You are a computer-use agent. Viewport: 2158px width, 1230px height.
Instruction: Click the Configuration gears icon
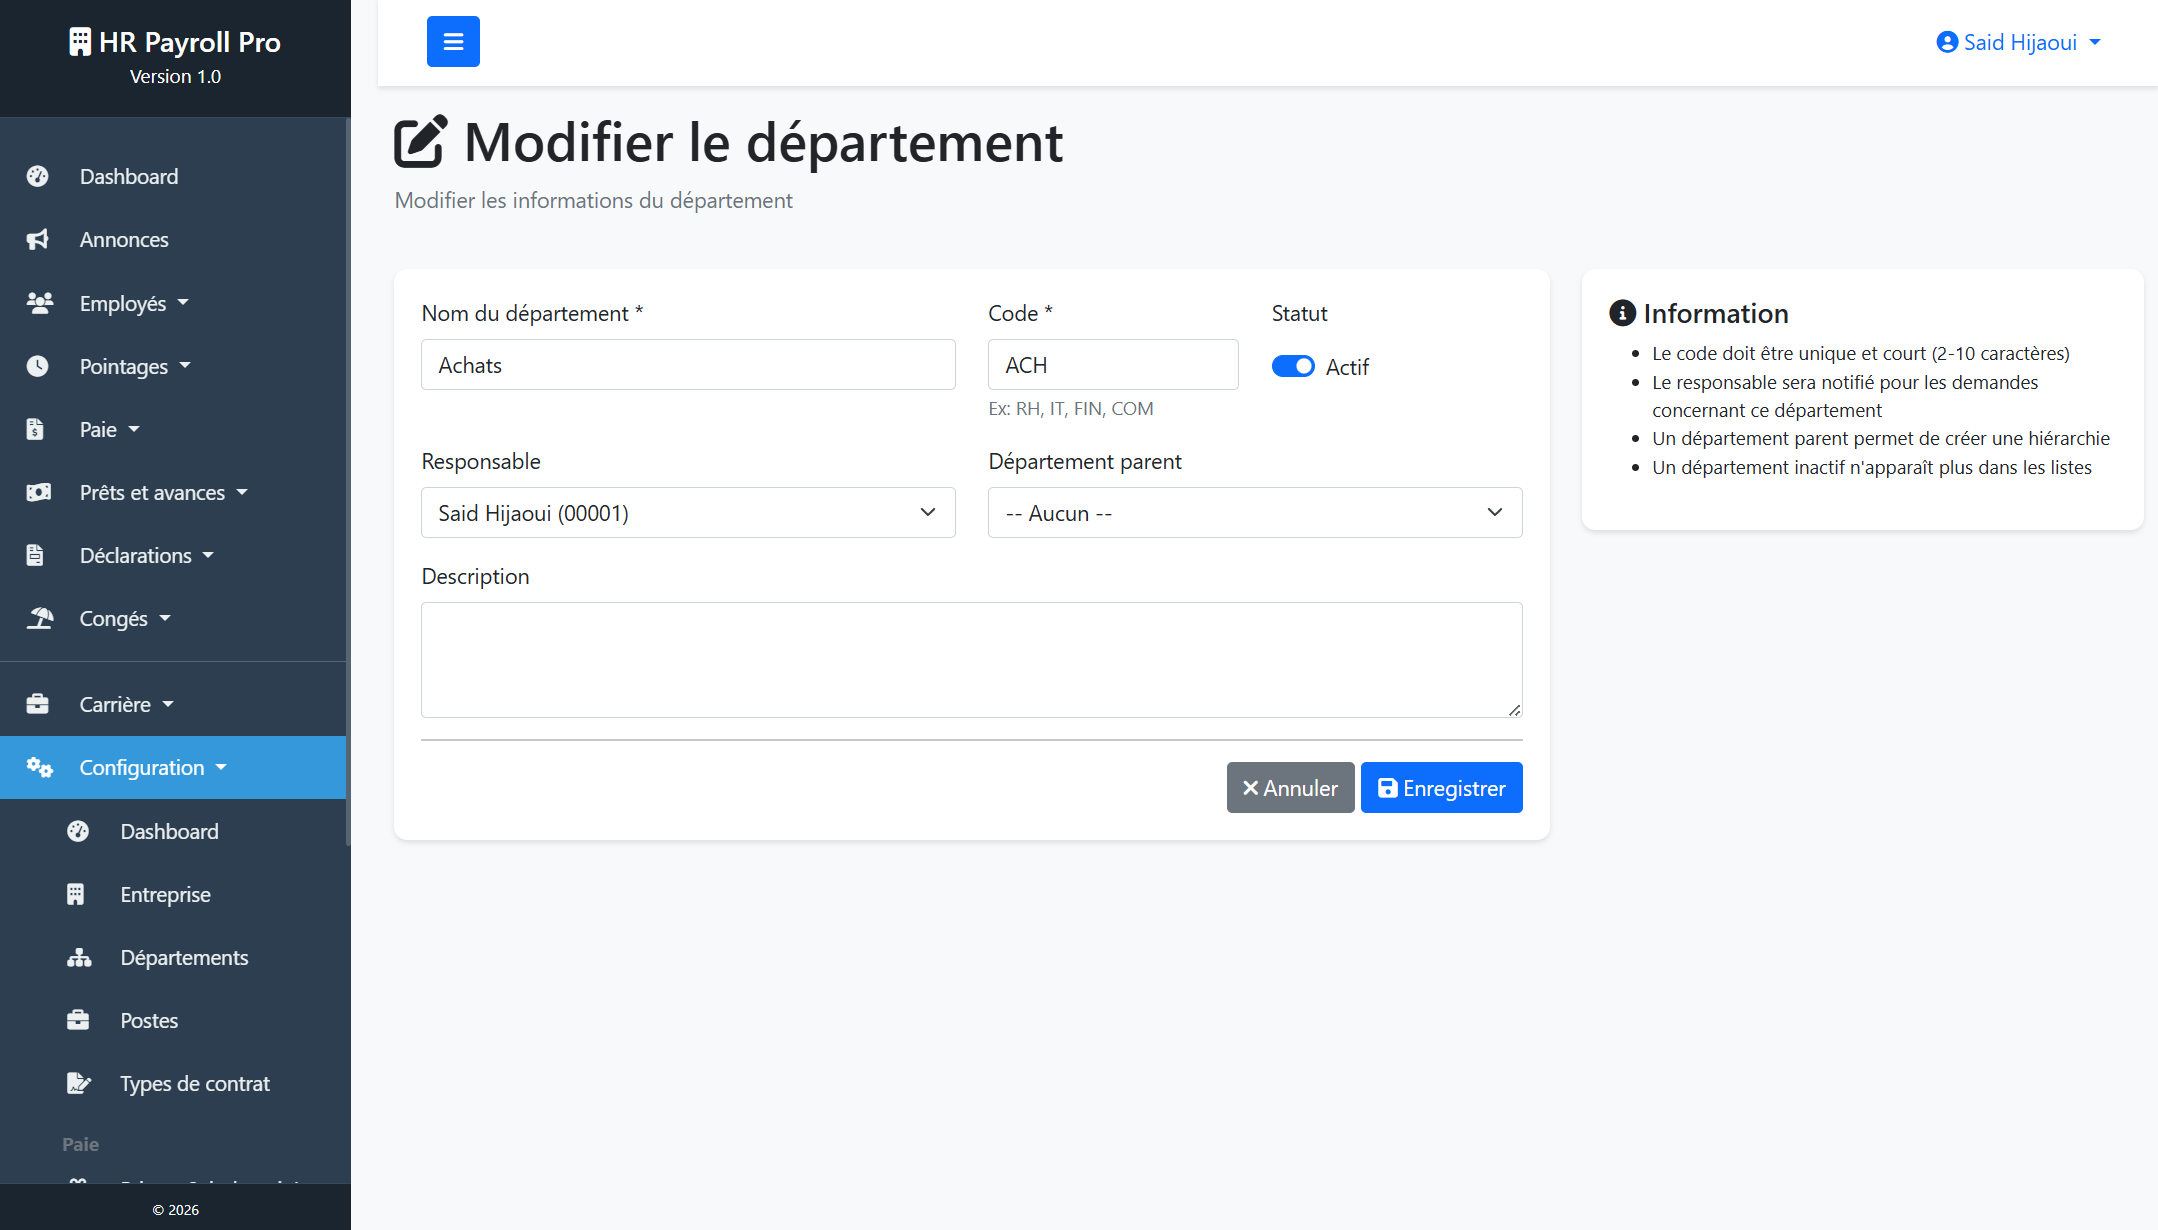coord(39,767)
